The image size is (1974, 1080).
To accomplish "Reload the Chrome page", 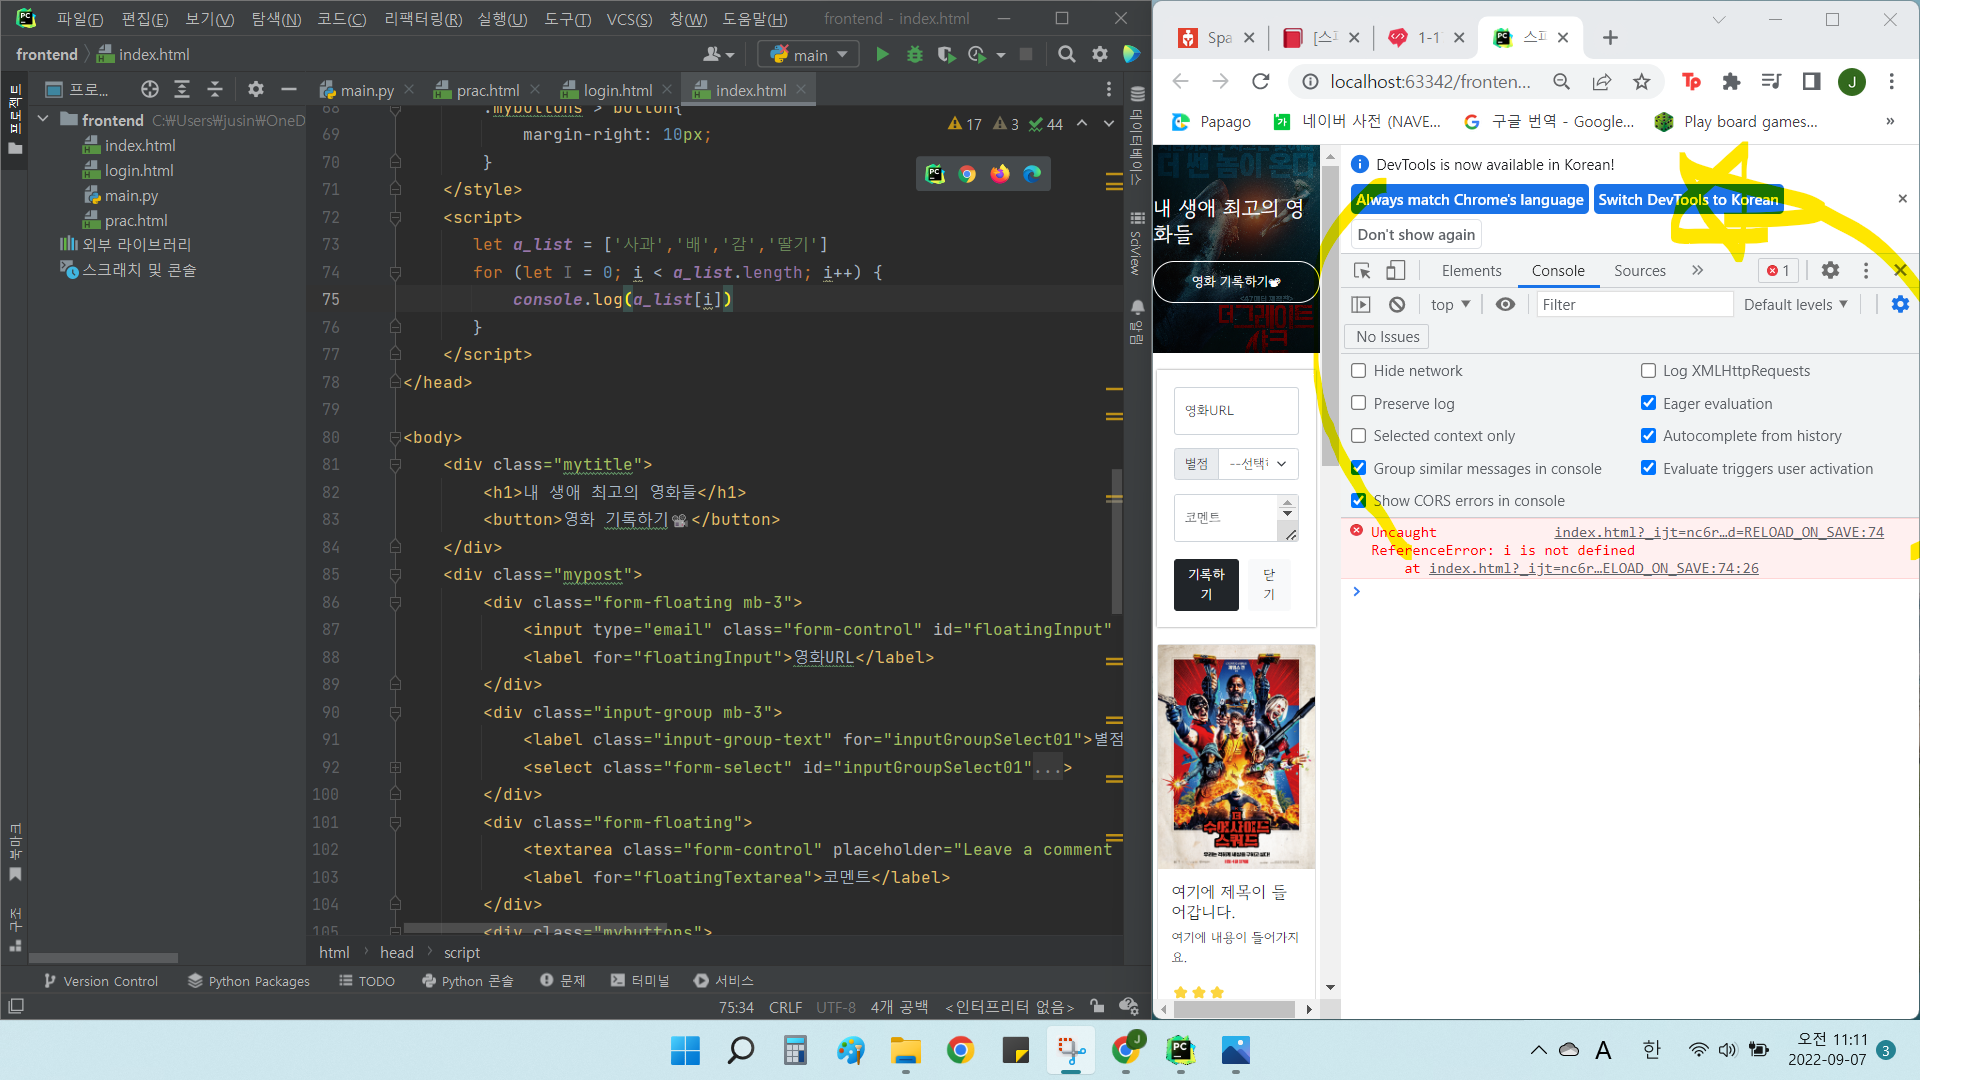I will point(1261,82).
